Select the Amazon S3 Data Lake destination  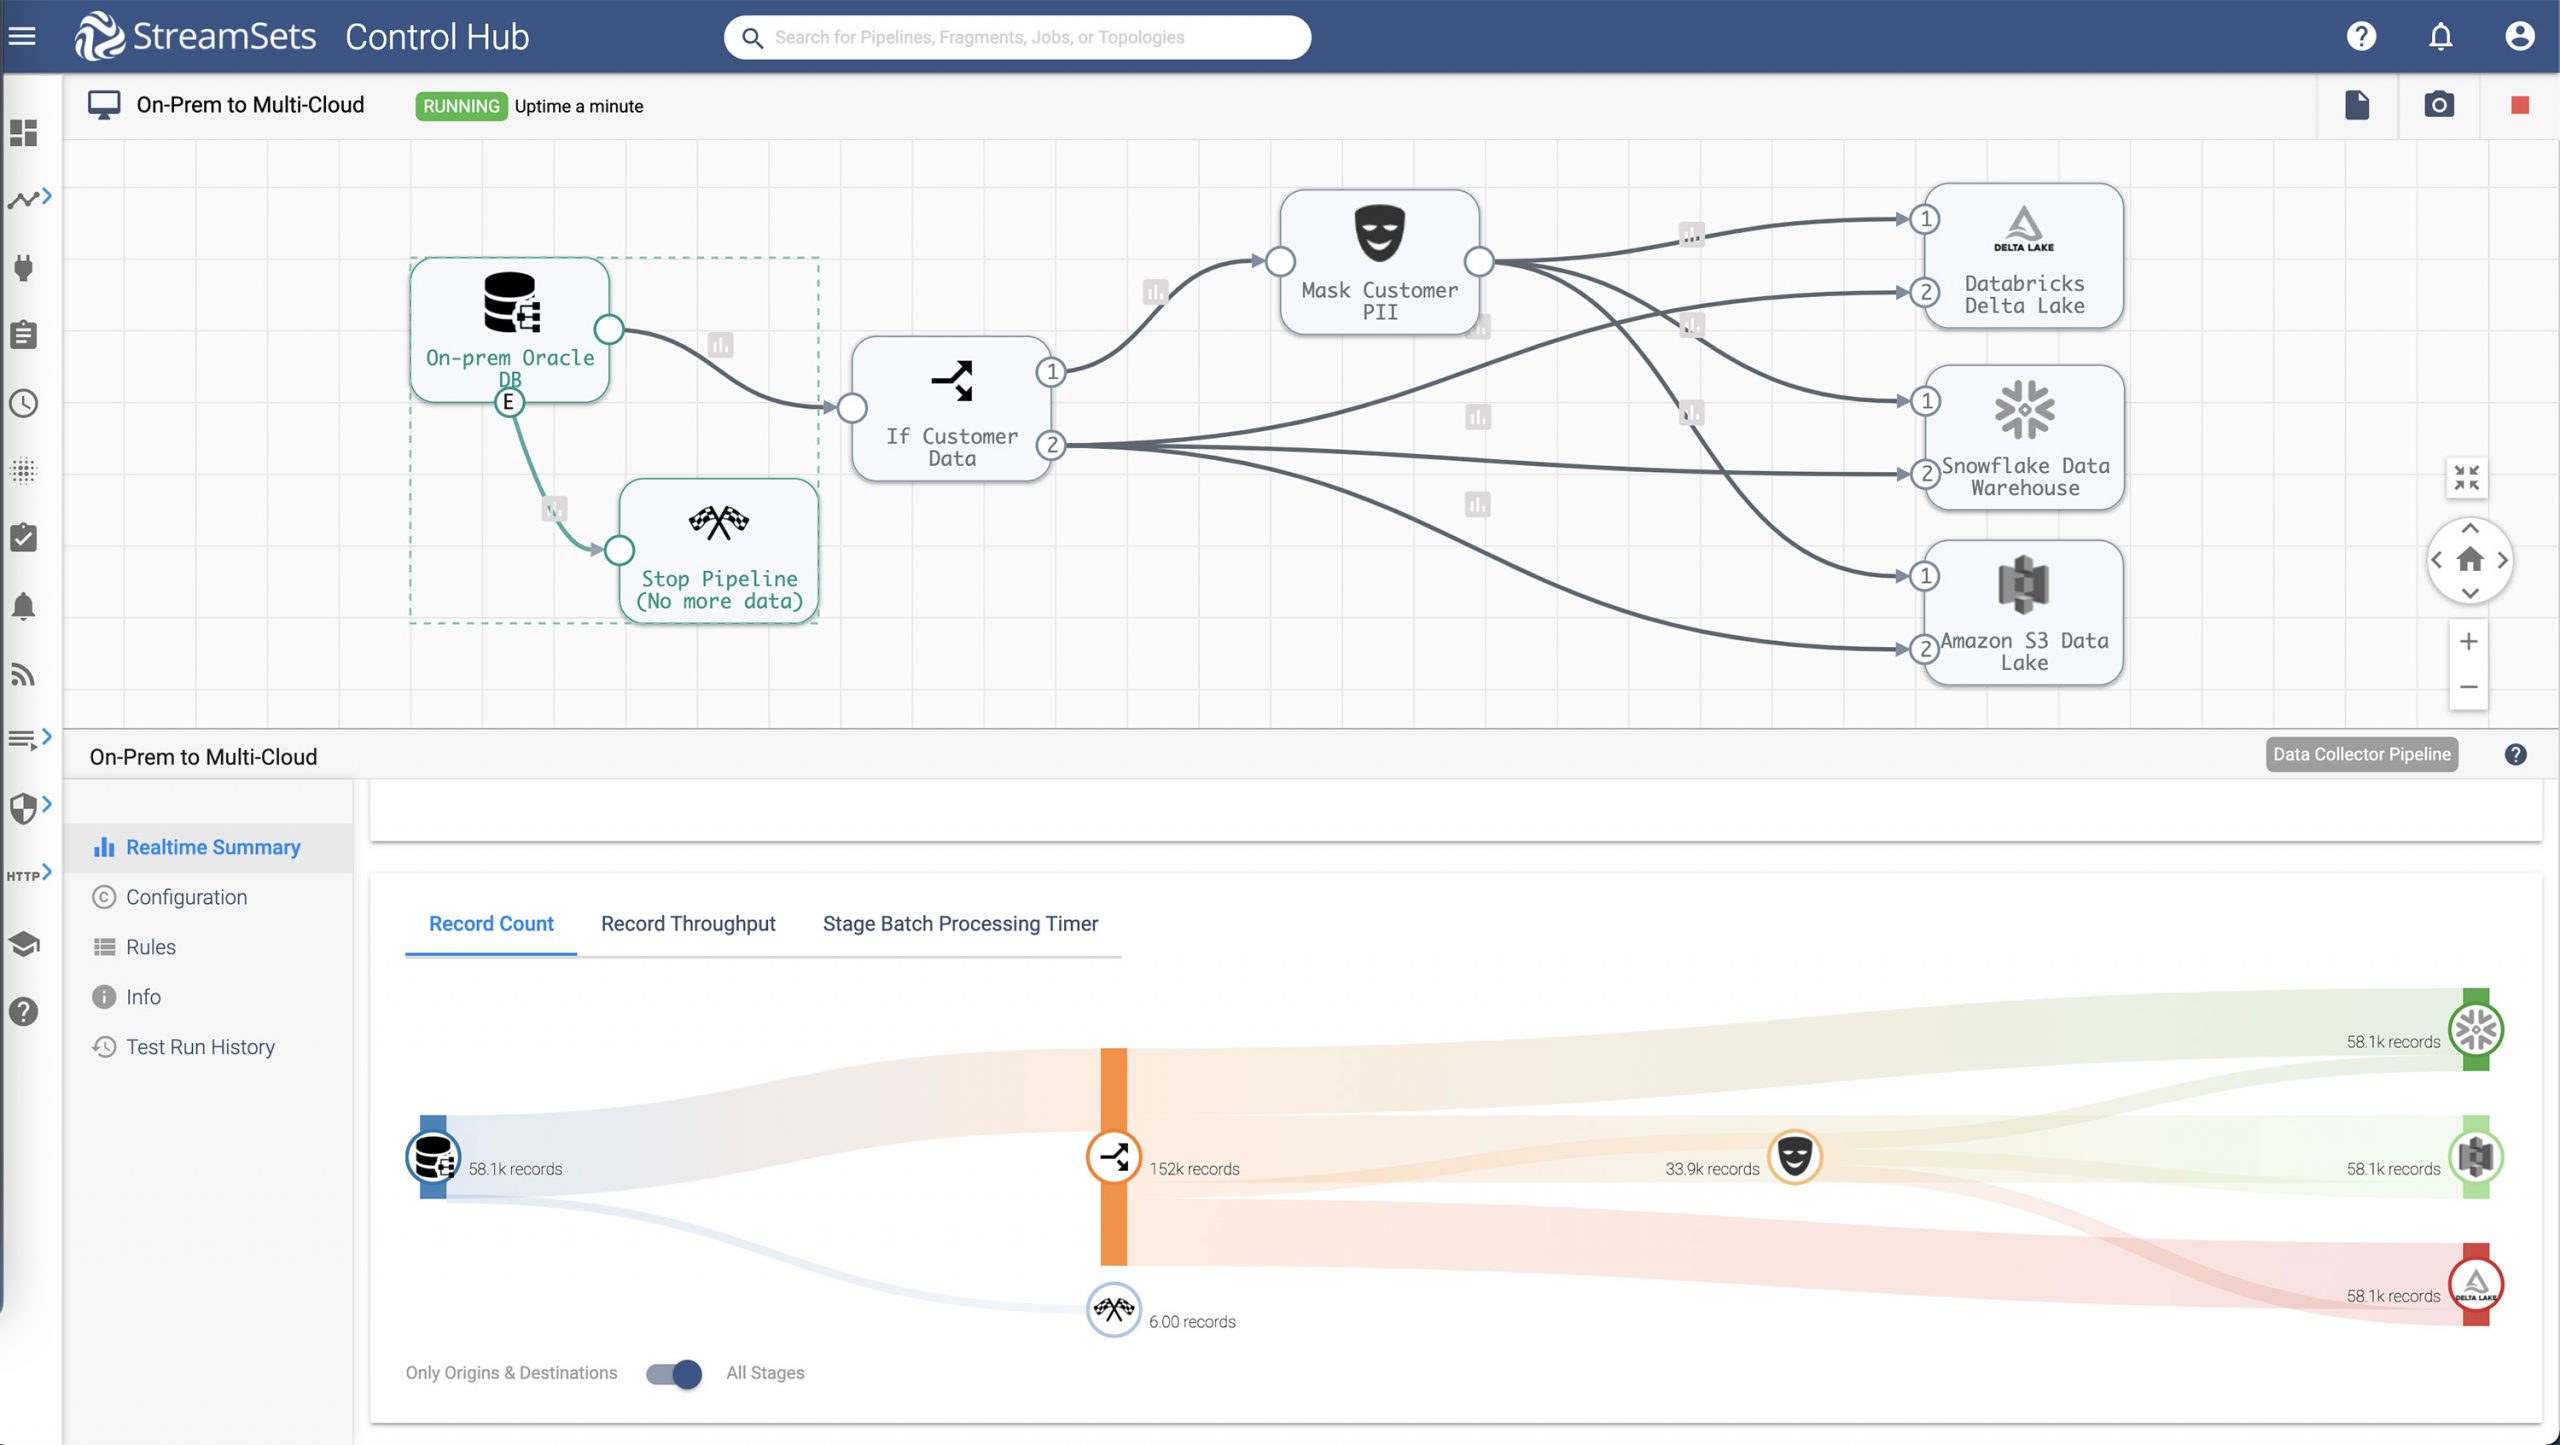click(x=2024, y=612)
